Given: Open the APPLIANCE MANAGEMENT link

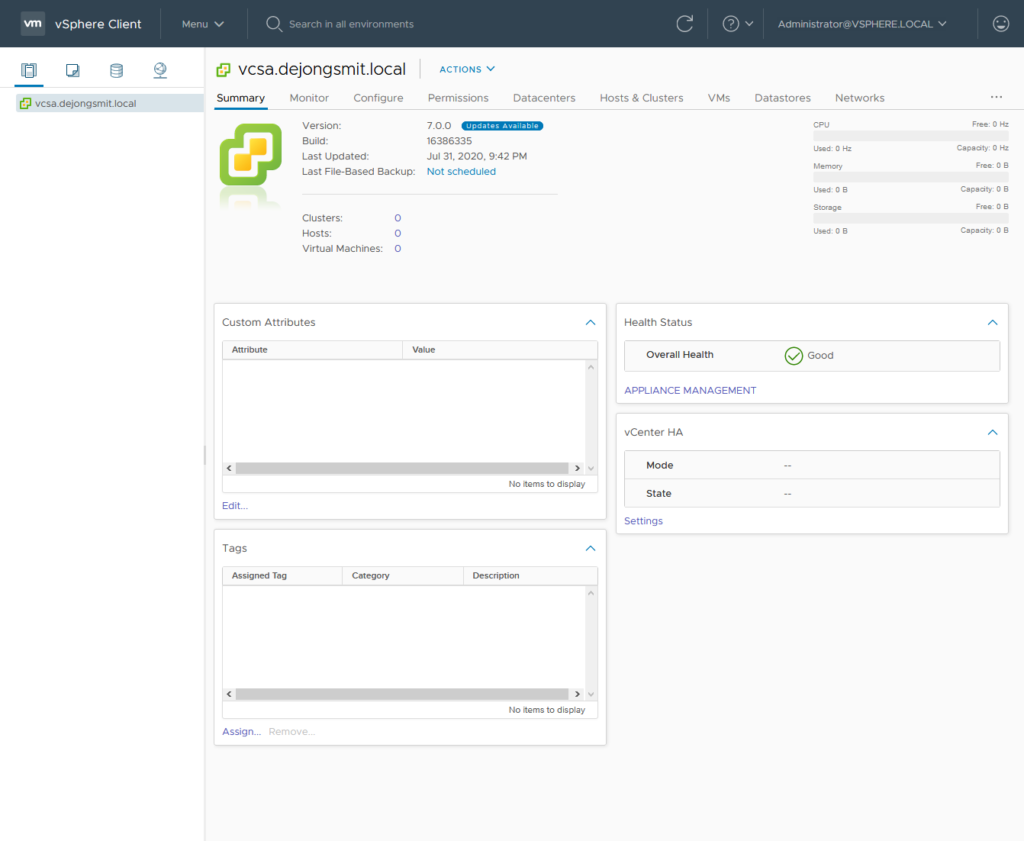Looking at the screenshot, I should [690, 390].
